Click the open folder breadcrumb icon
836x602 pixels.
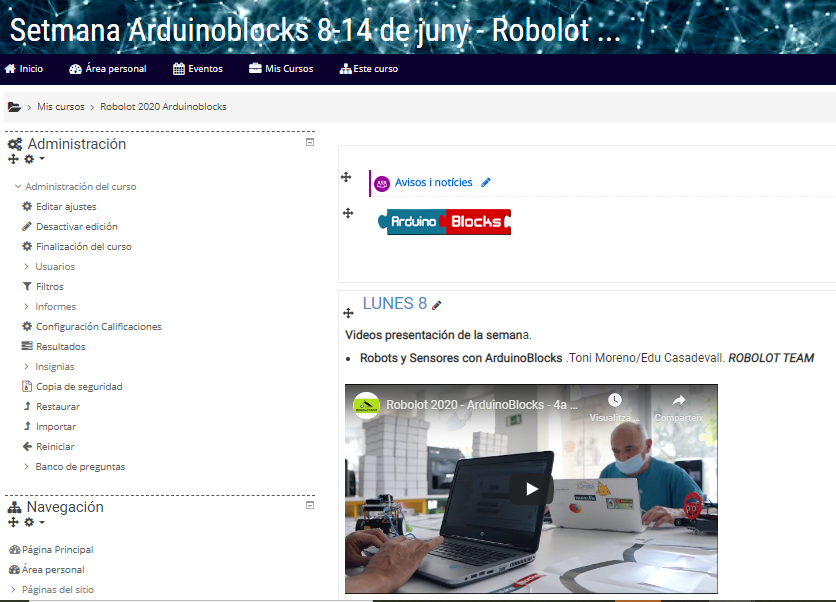click(x=14, y=107)
